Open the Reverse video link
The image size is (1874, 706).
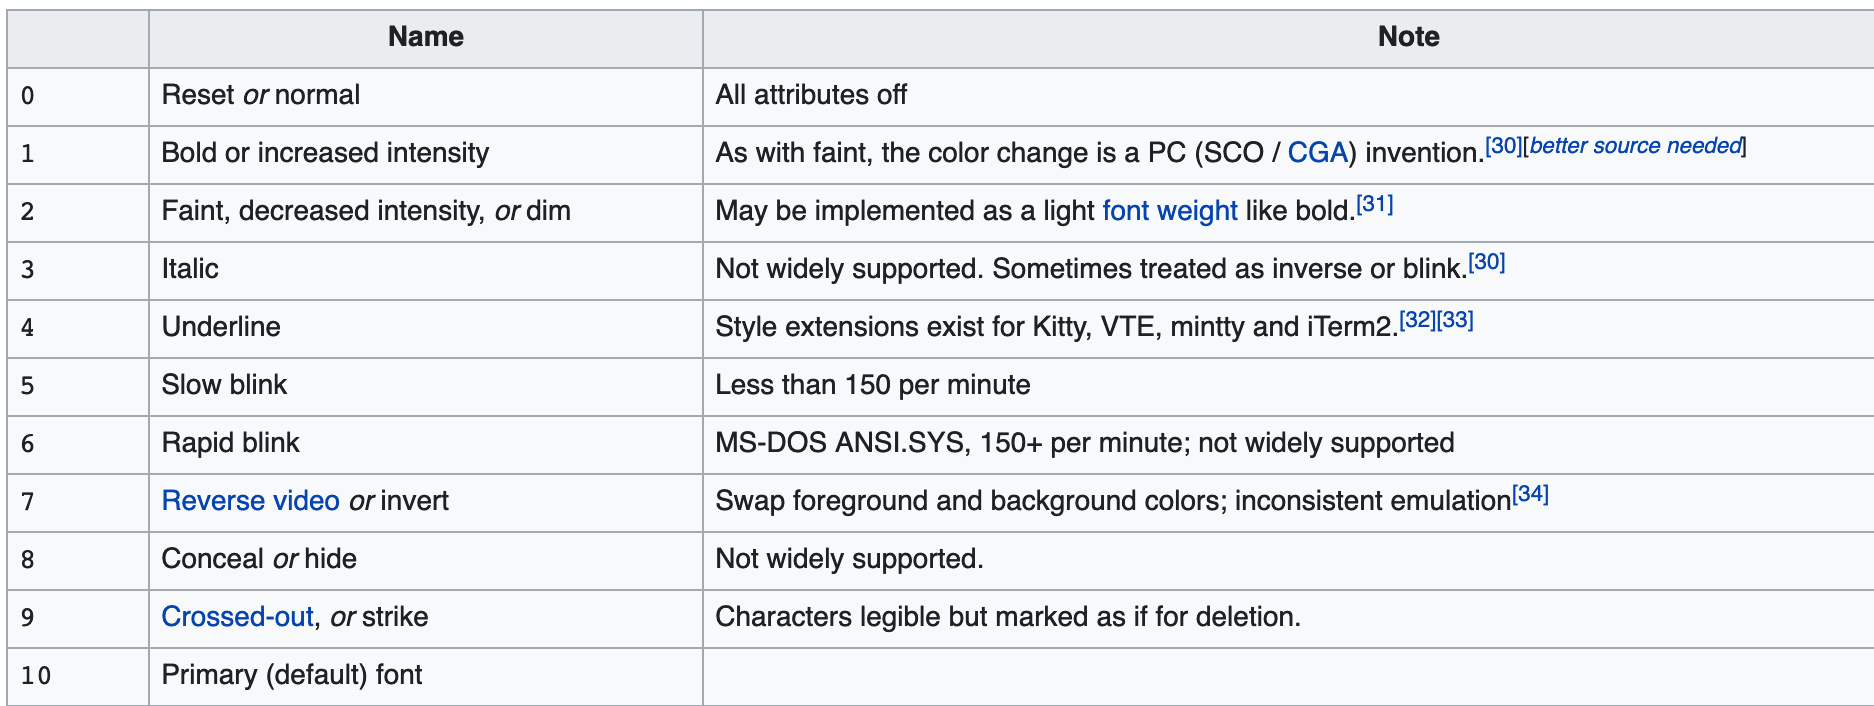pyautogui.click(x=251, y=501)
